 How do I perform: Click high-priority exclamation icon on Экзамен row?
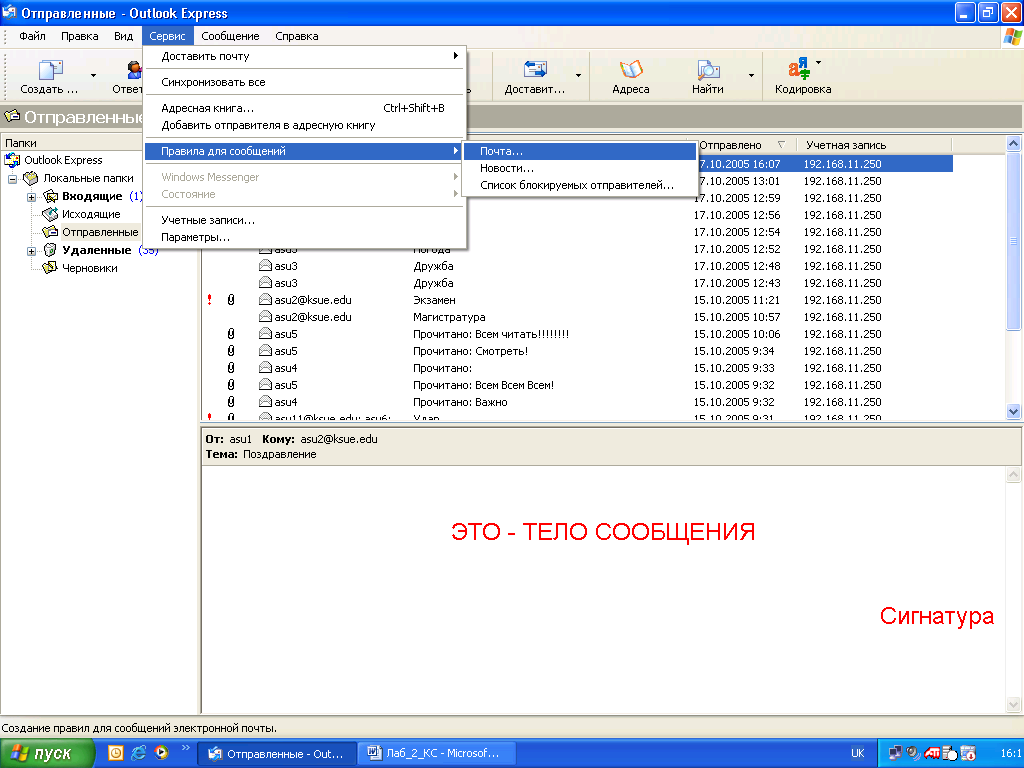coord(210,300)
